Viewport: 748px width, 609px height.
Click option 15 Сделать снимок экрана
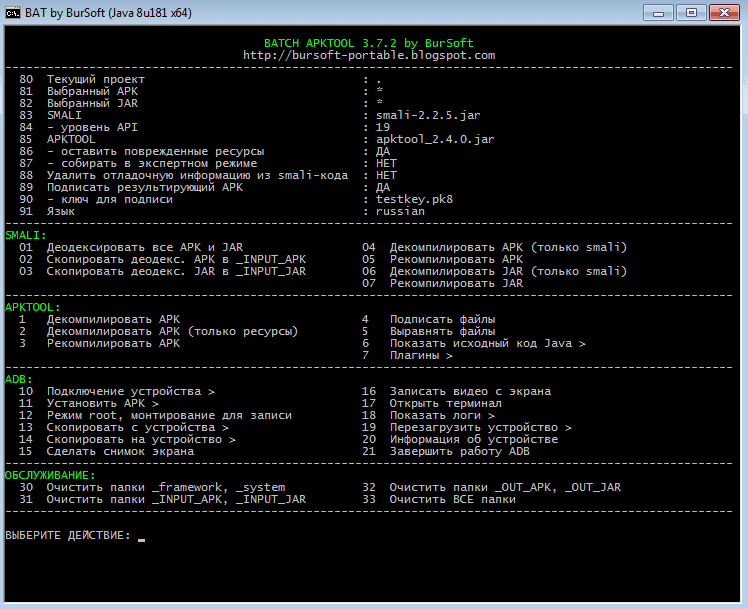pyautogui.click(x=106, y=451)
